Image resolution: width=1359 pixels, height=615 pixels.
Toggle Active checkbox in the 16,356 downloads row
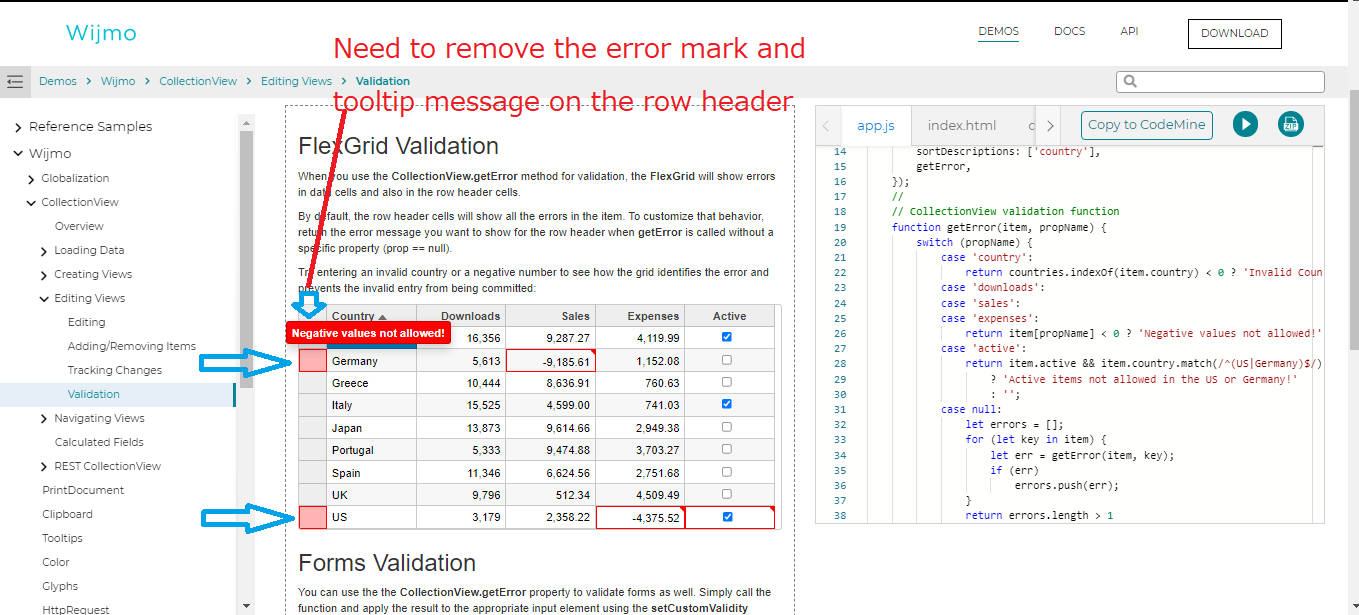[727, 338]
